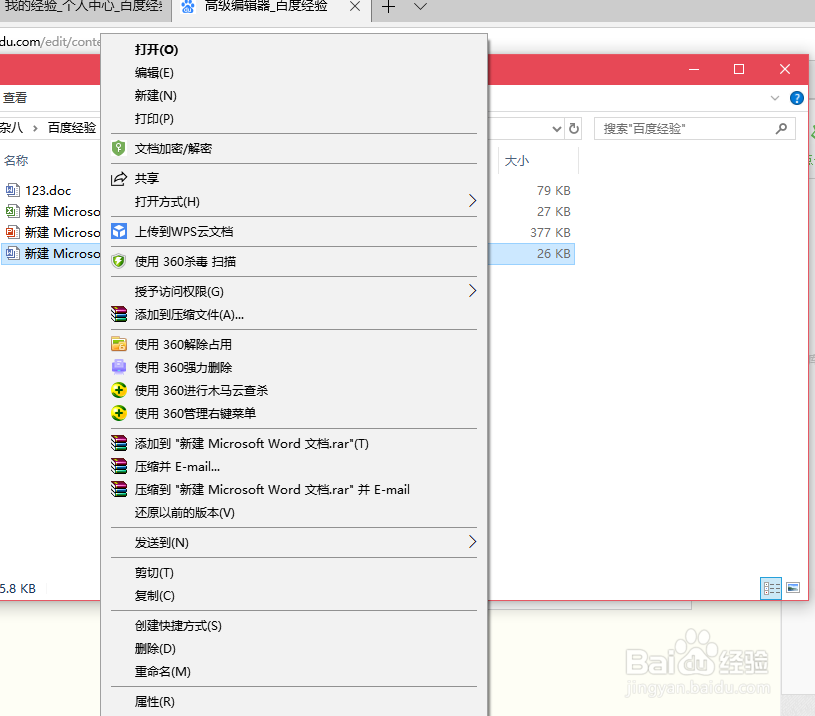This screenshot has height=716, width=815.
Task: Click the WinRAR icon beside 添加到 新建 Microsoft Word 文档.rar
Action: (x=119, y=443)
